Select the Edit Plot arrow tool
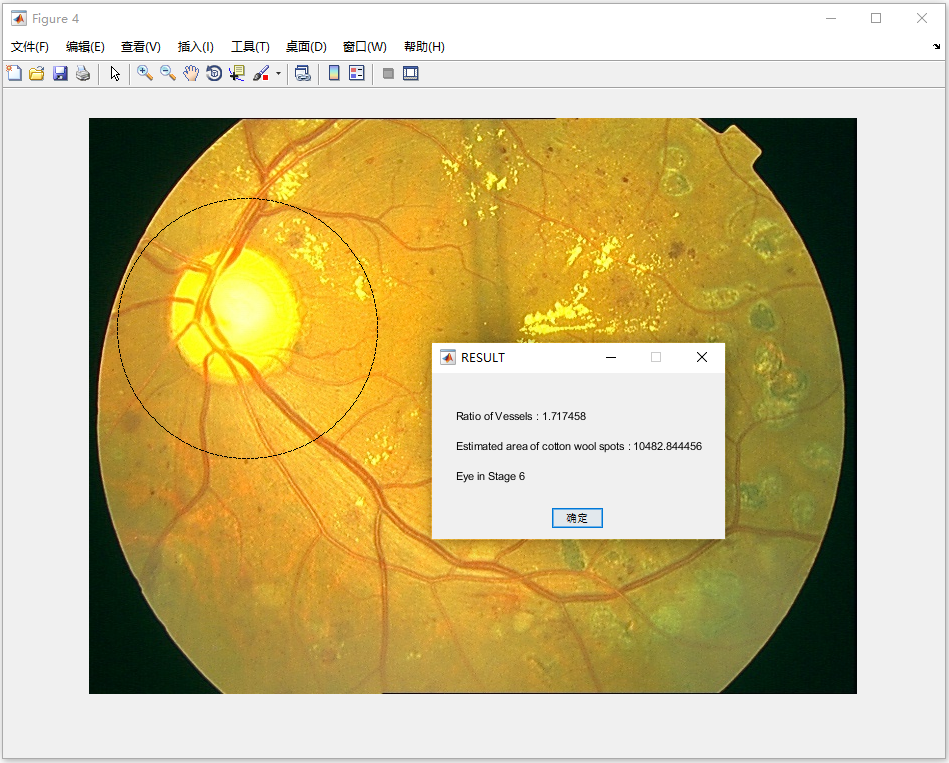Screen dimensions: 949x763 coord(115,74)
